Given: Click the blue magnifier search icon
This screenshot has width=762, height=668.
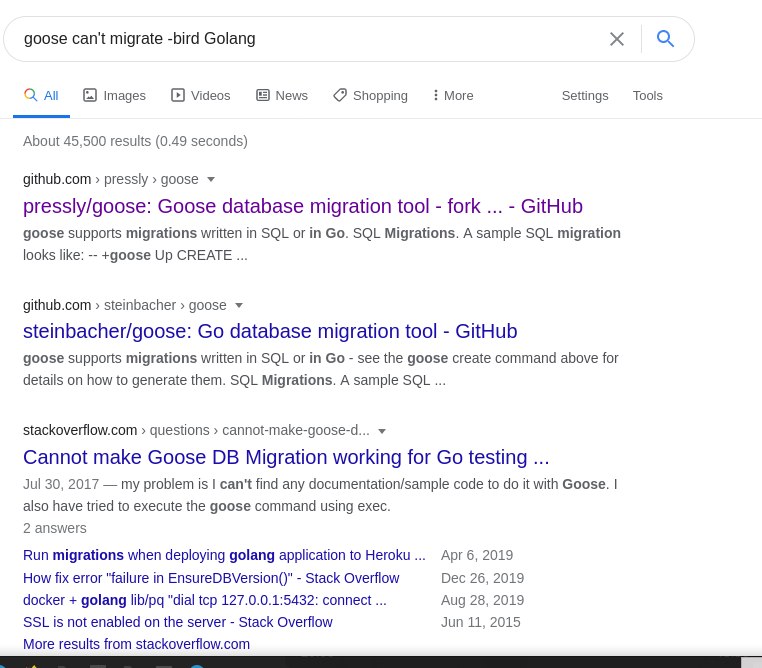Looking at the screenshot, I should tap(665, 38).
